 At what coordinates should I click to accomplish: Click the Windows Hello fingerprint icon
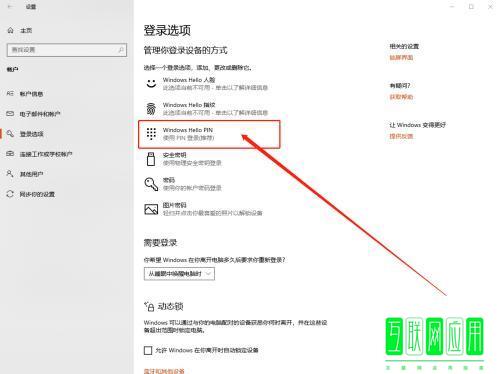(151, 108)
